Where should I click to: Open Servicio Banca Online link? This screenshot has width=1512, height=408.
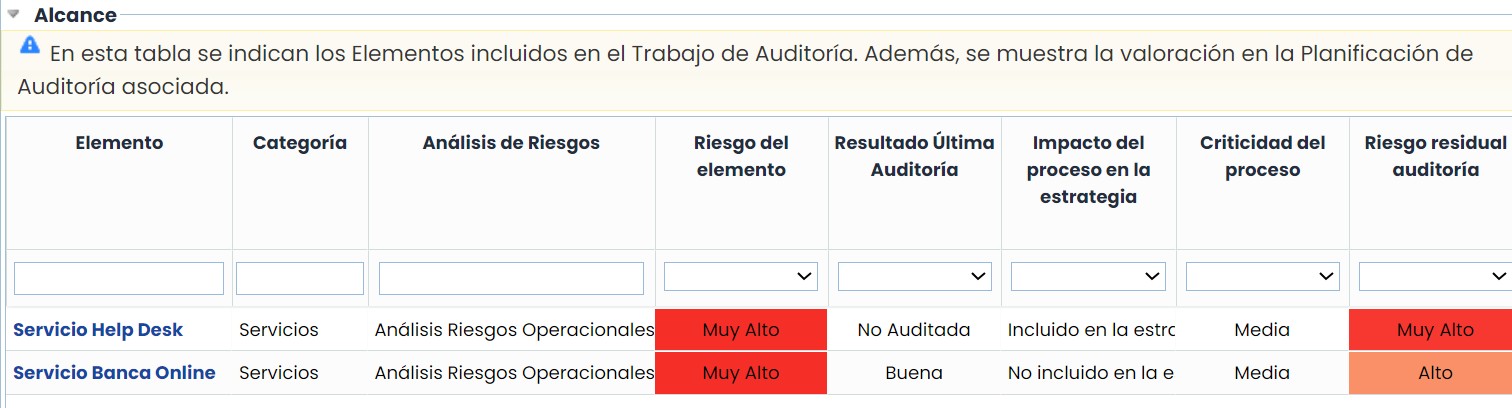(x=114, y=373)
